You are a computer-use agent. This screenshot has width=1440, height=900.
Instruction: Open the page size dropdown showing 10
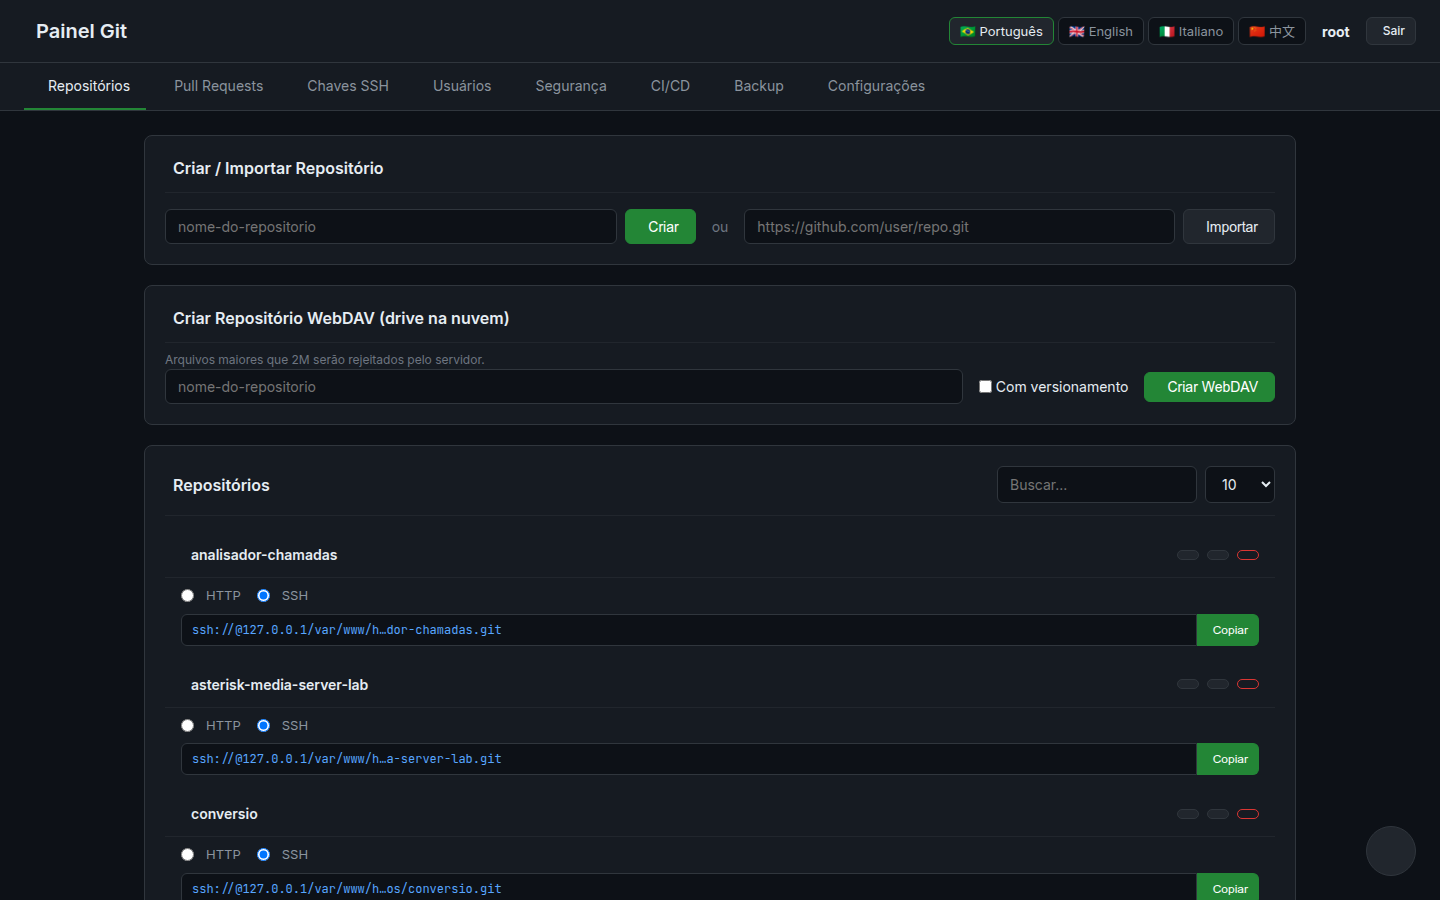1239,484
